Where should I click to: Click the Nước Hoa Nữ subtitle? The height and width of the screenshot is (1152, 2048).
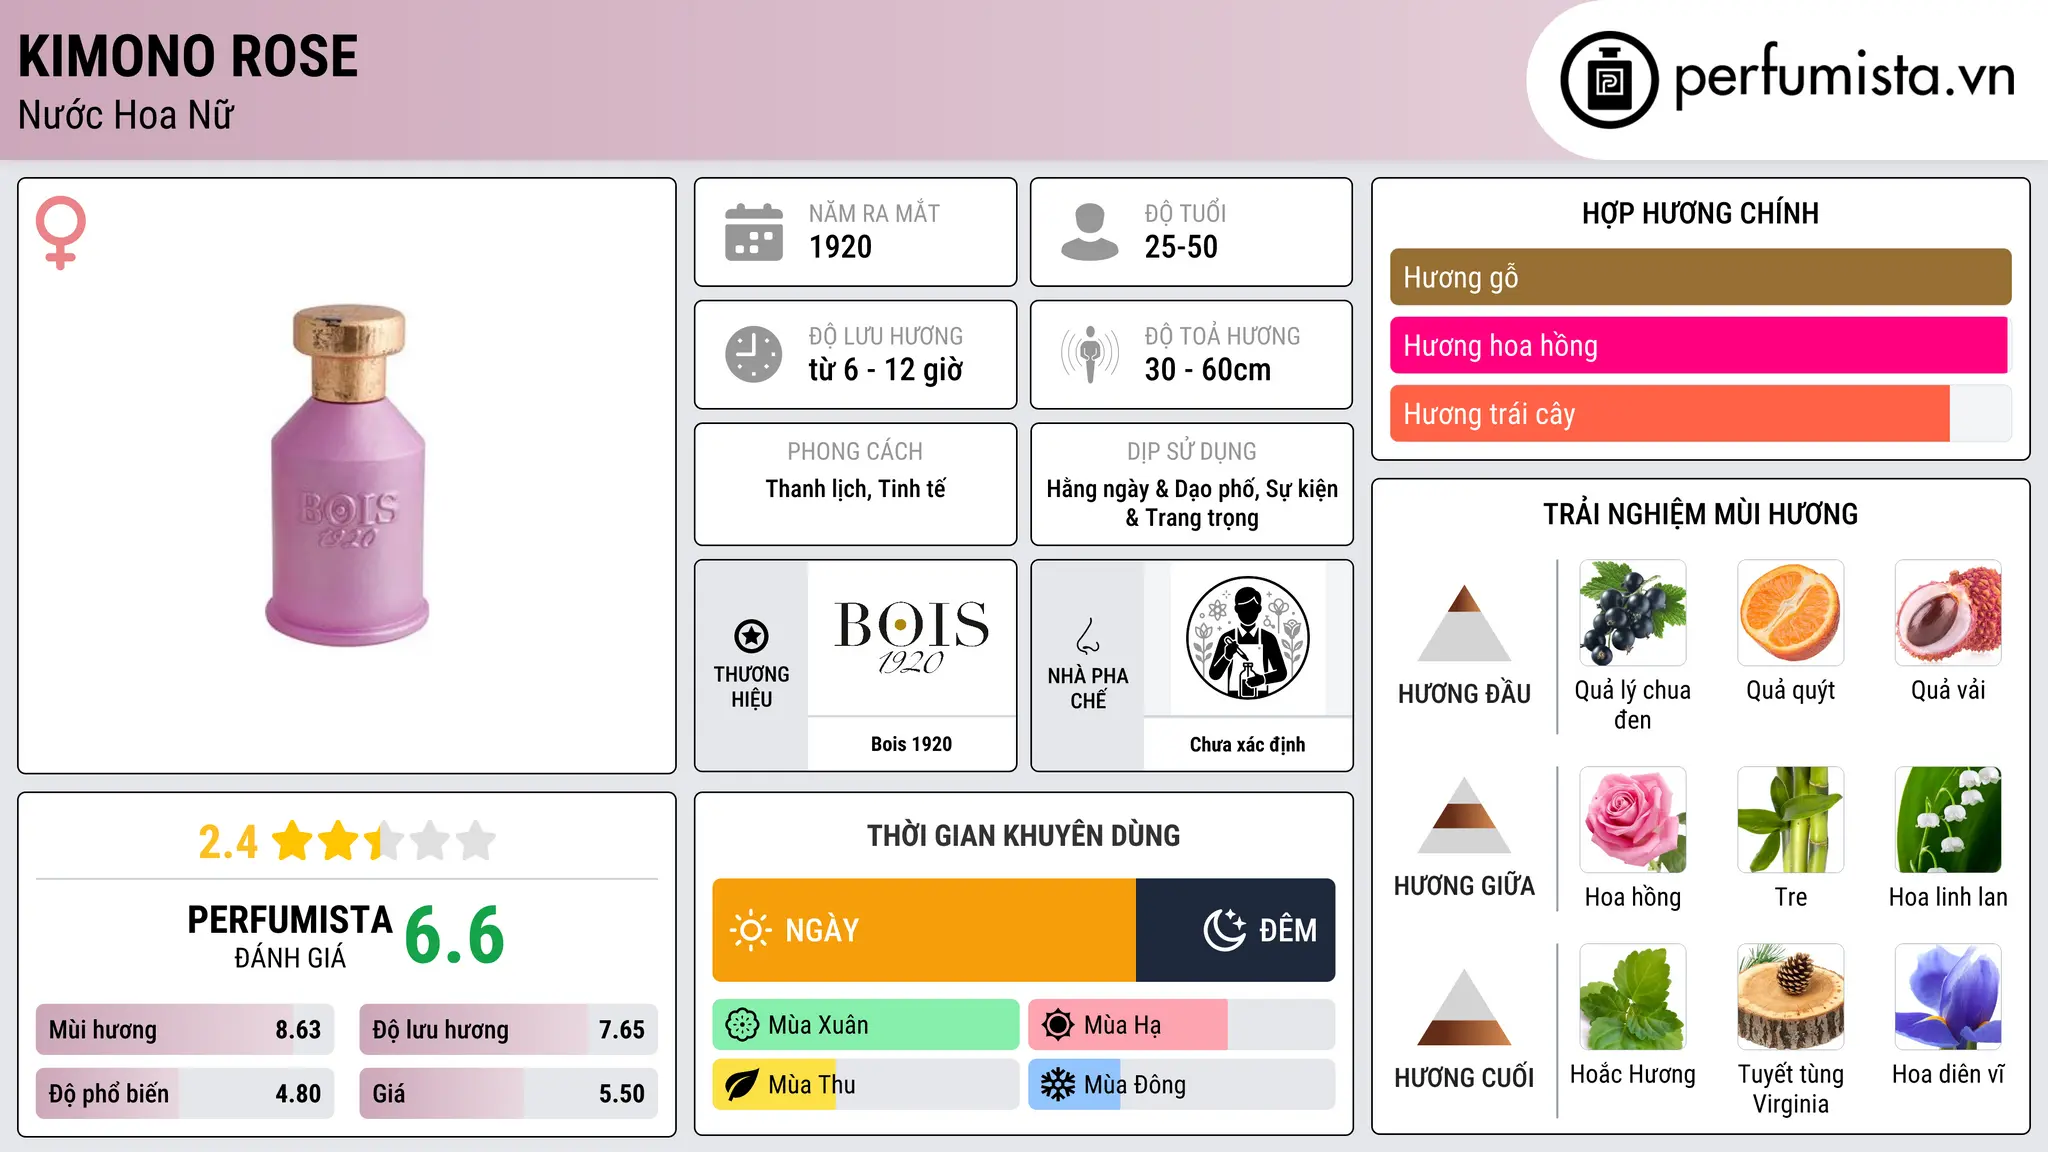click(126, 115)
